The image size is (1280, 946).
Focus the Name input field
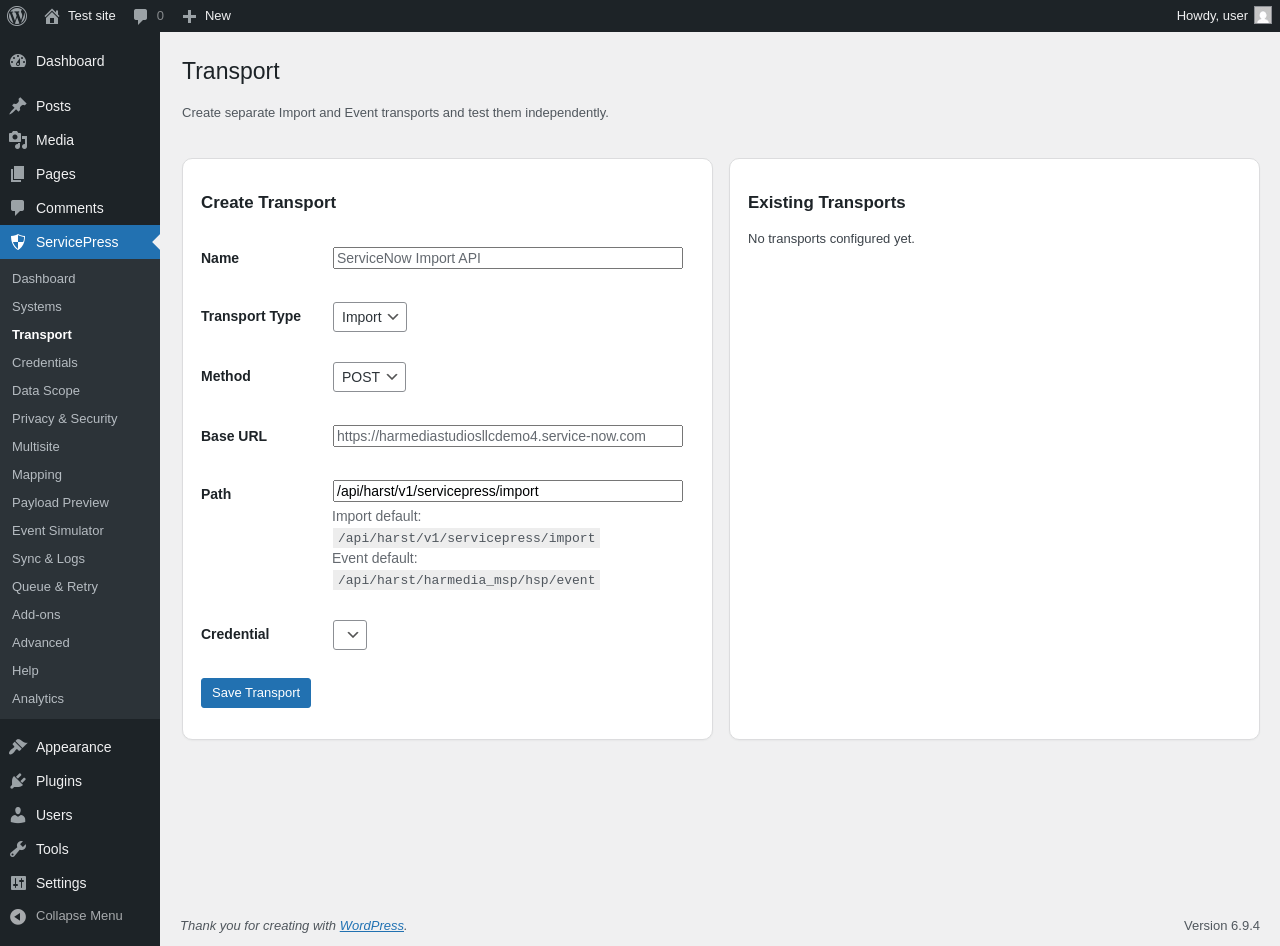[x=508, y=258]
